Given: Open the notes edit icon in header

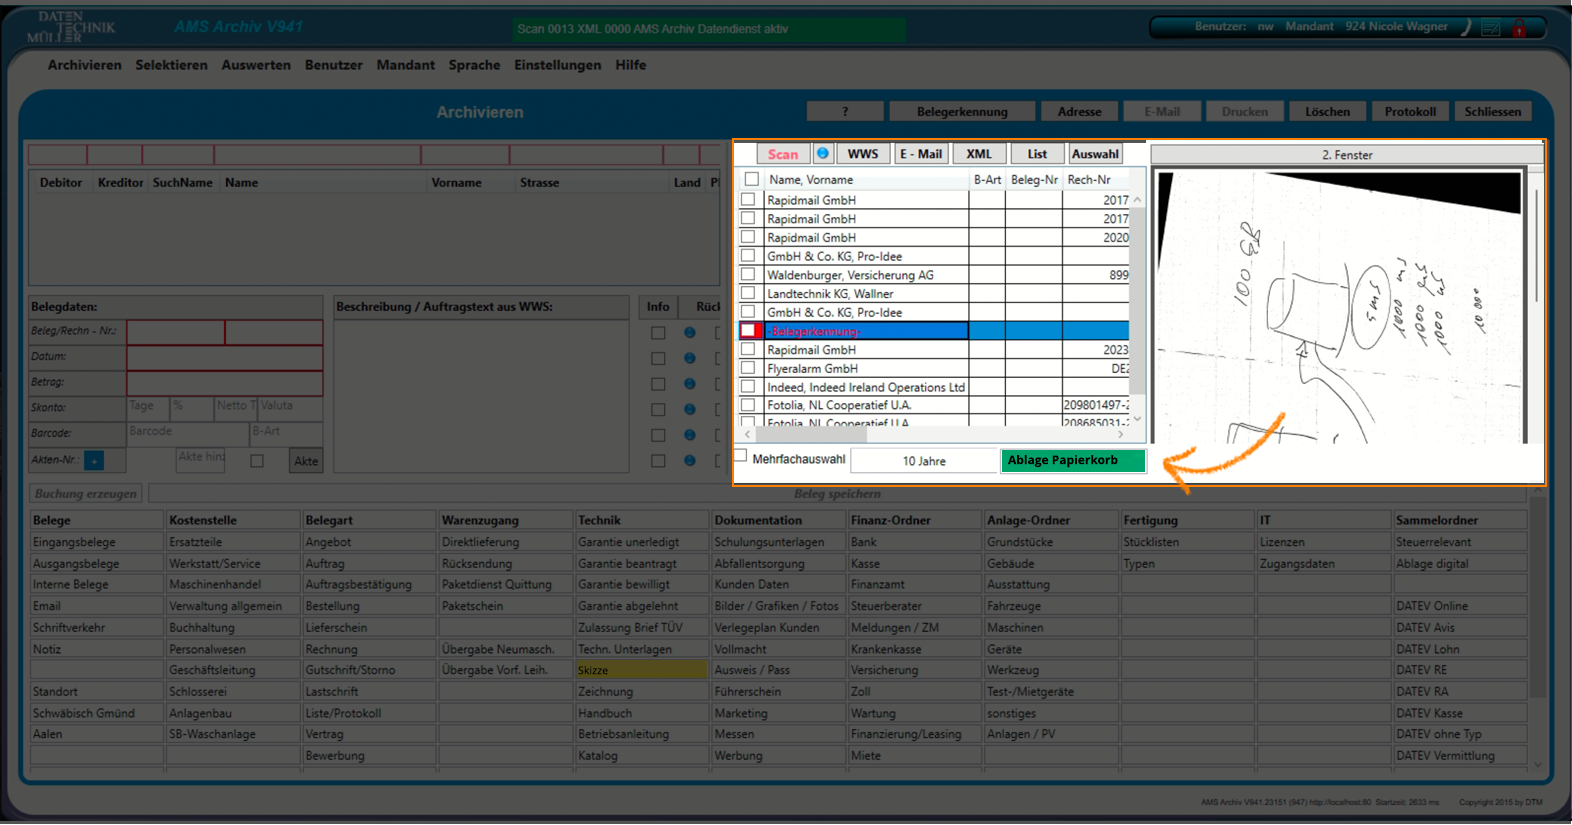Looking at the screenshot, I should [x=1491, y=28].
